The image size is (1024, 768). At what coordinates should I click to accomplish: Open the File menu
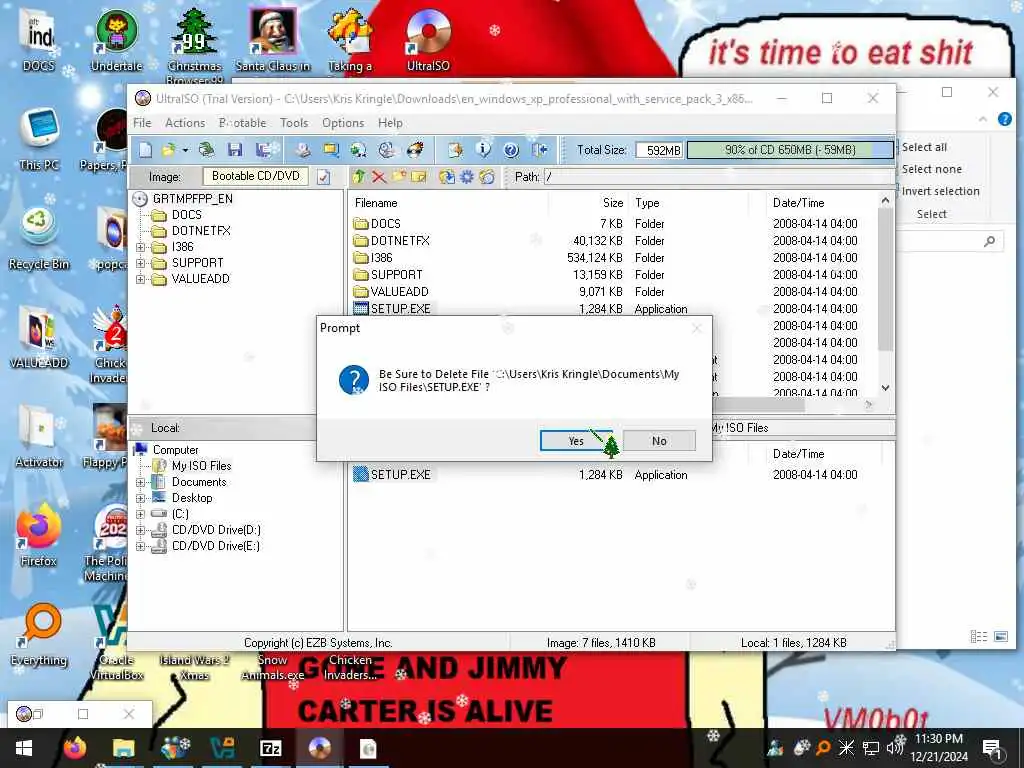coord(142,123)
